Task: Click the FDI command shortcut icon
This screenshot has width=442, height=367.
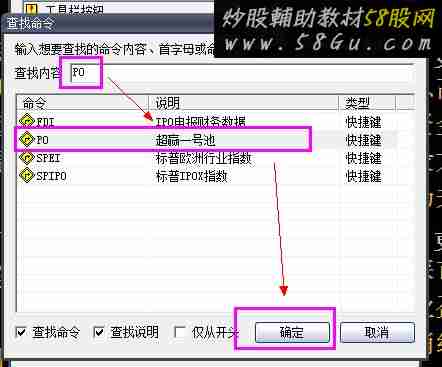Action: click(x=27, y=121)
